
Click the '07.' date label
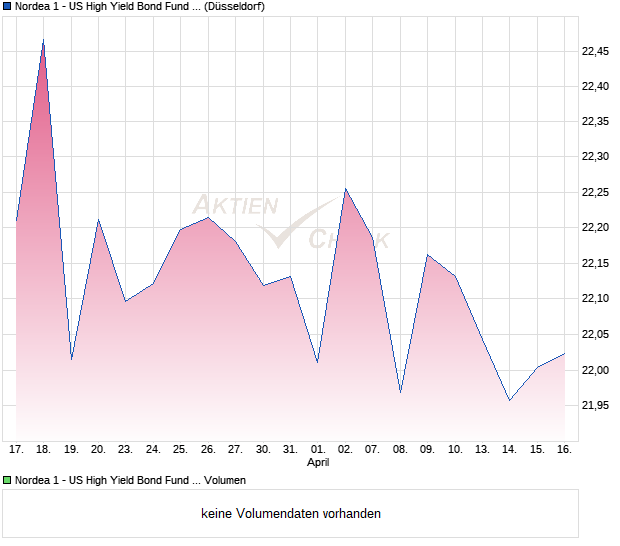coord(372,450)
